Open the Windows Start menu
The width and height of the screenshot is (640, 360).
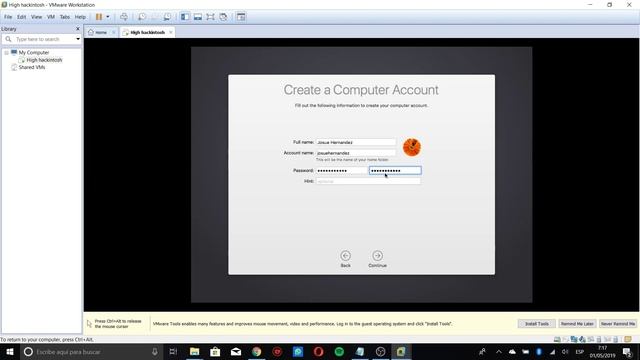coord(10,352)
